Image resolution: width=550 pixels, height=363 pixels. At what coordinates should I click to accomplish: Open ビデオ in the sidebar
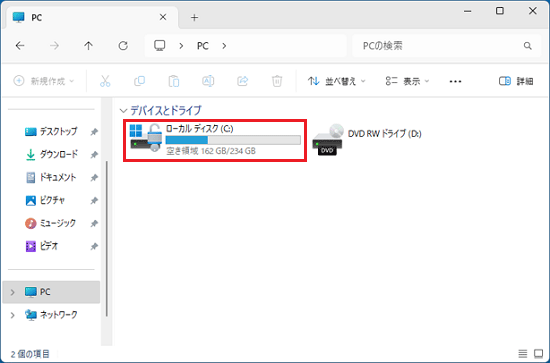pos(42,246)
